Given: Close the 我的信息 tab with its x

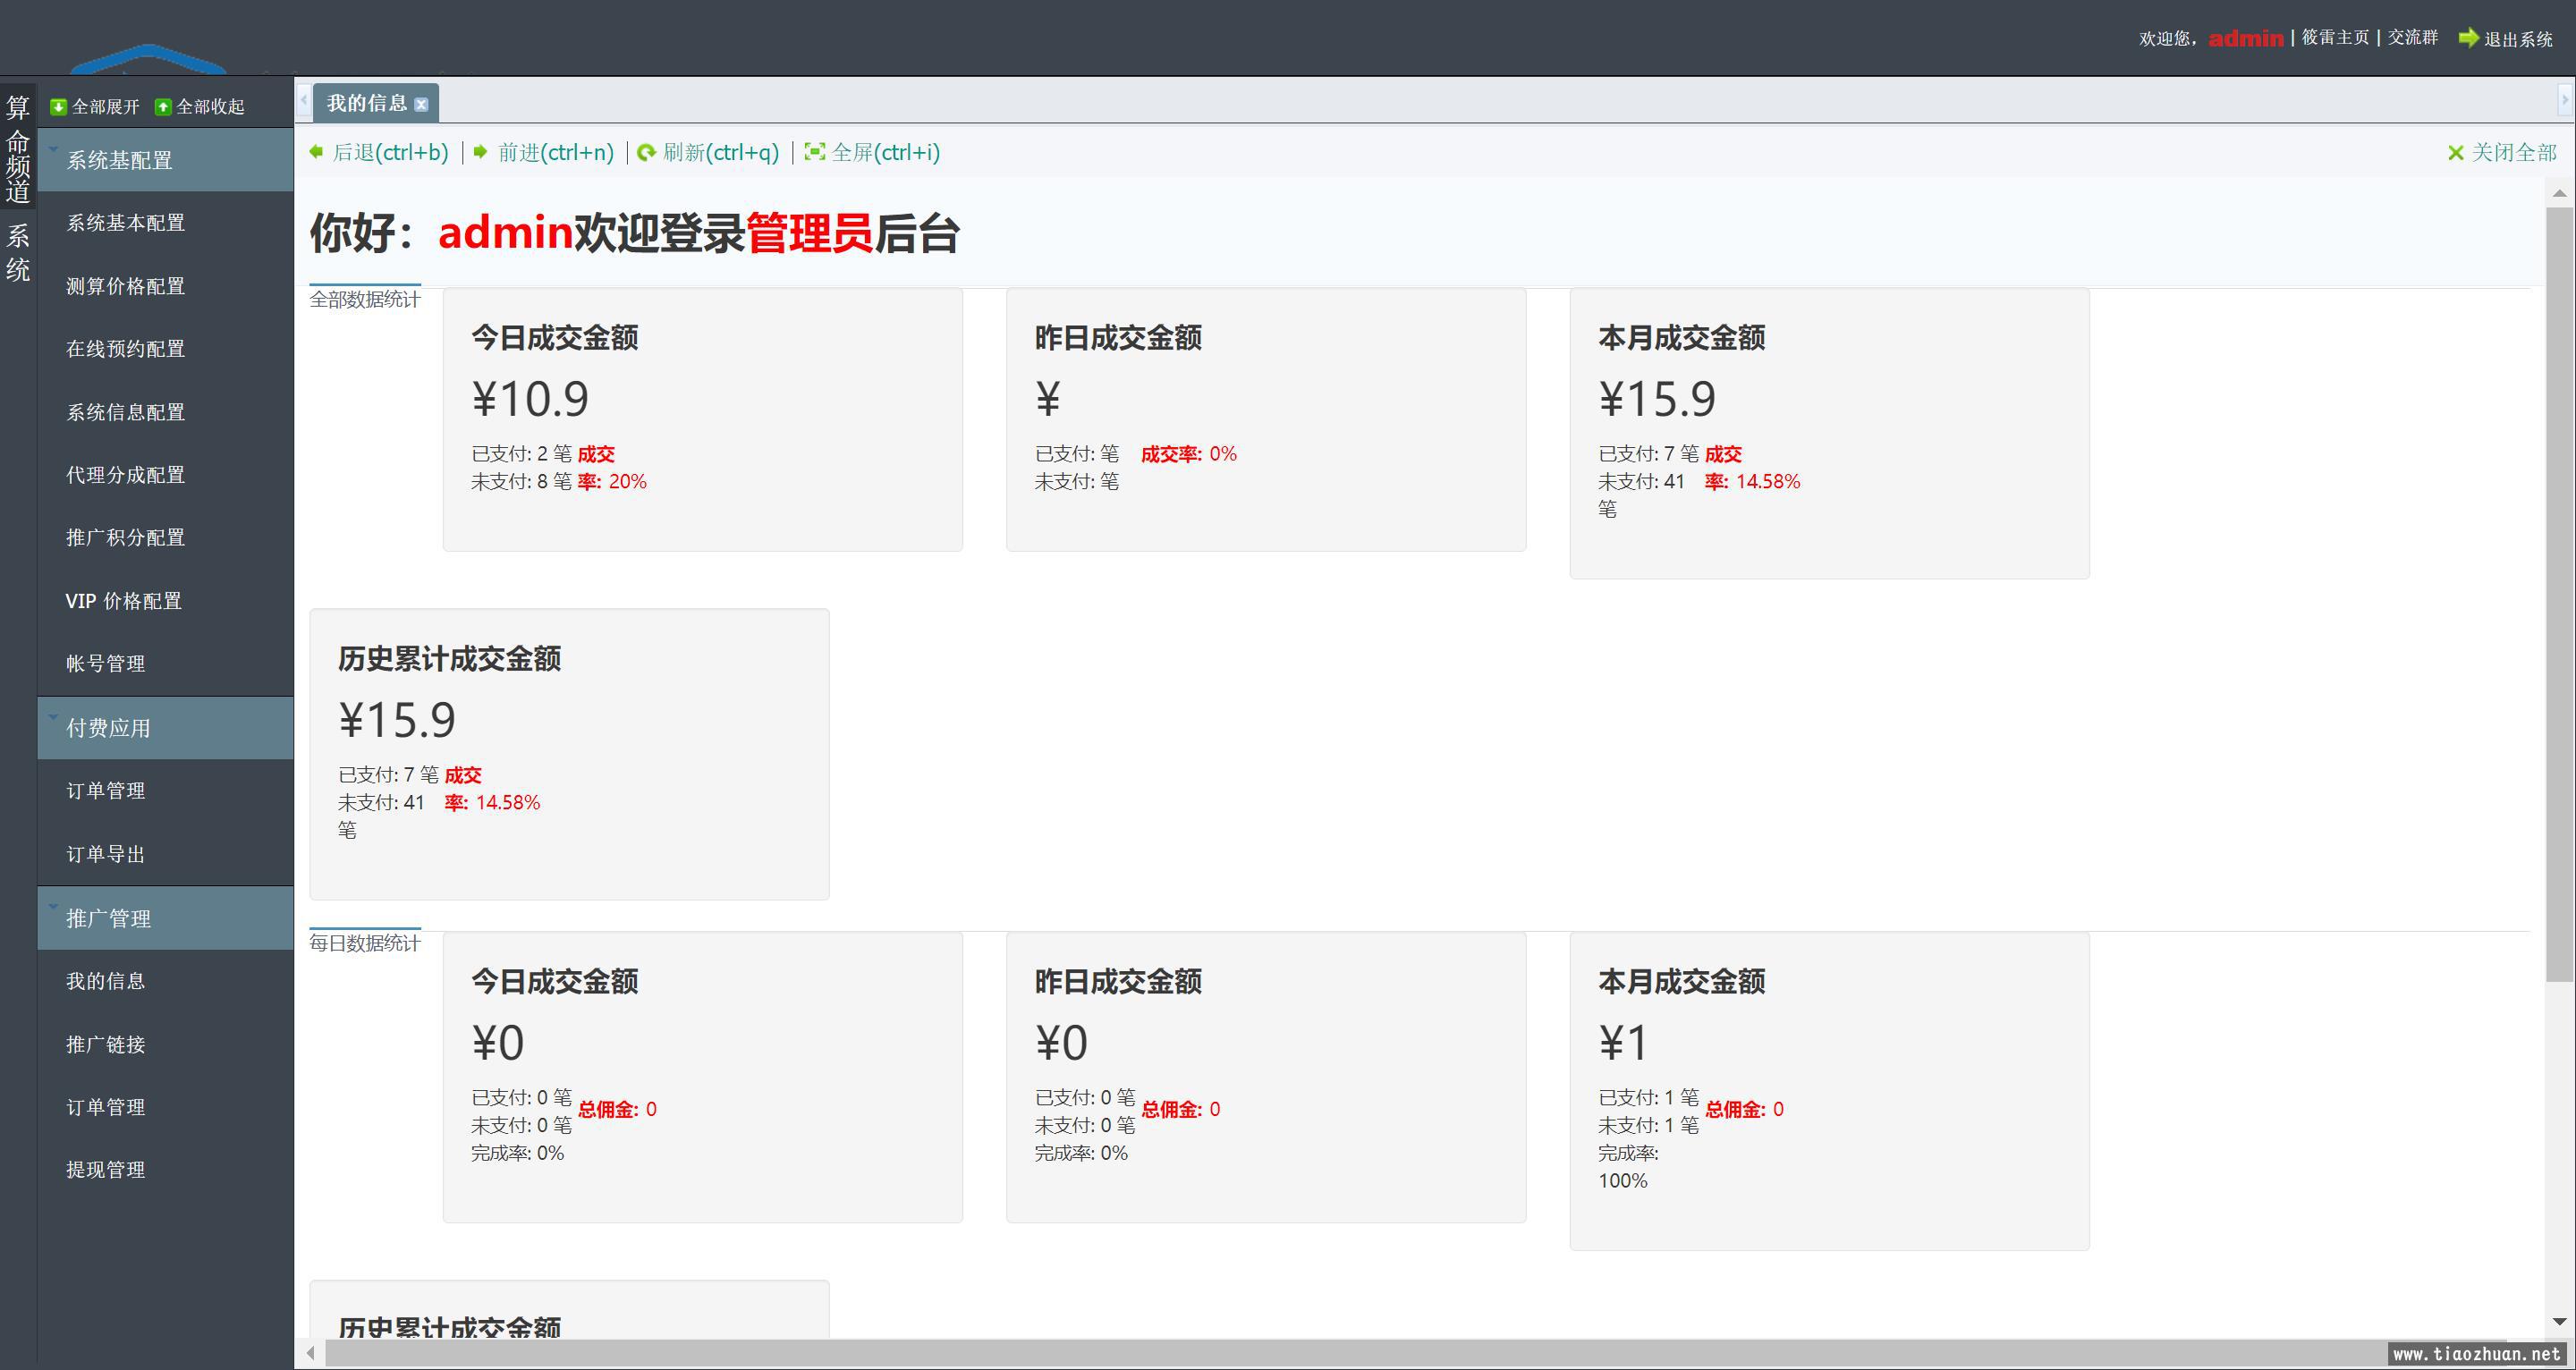Looking at the screenshot, I should (x=421, y=104).
